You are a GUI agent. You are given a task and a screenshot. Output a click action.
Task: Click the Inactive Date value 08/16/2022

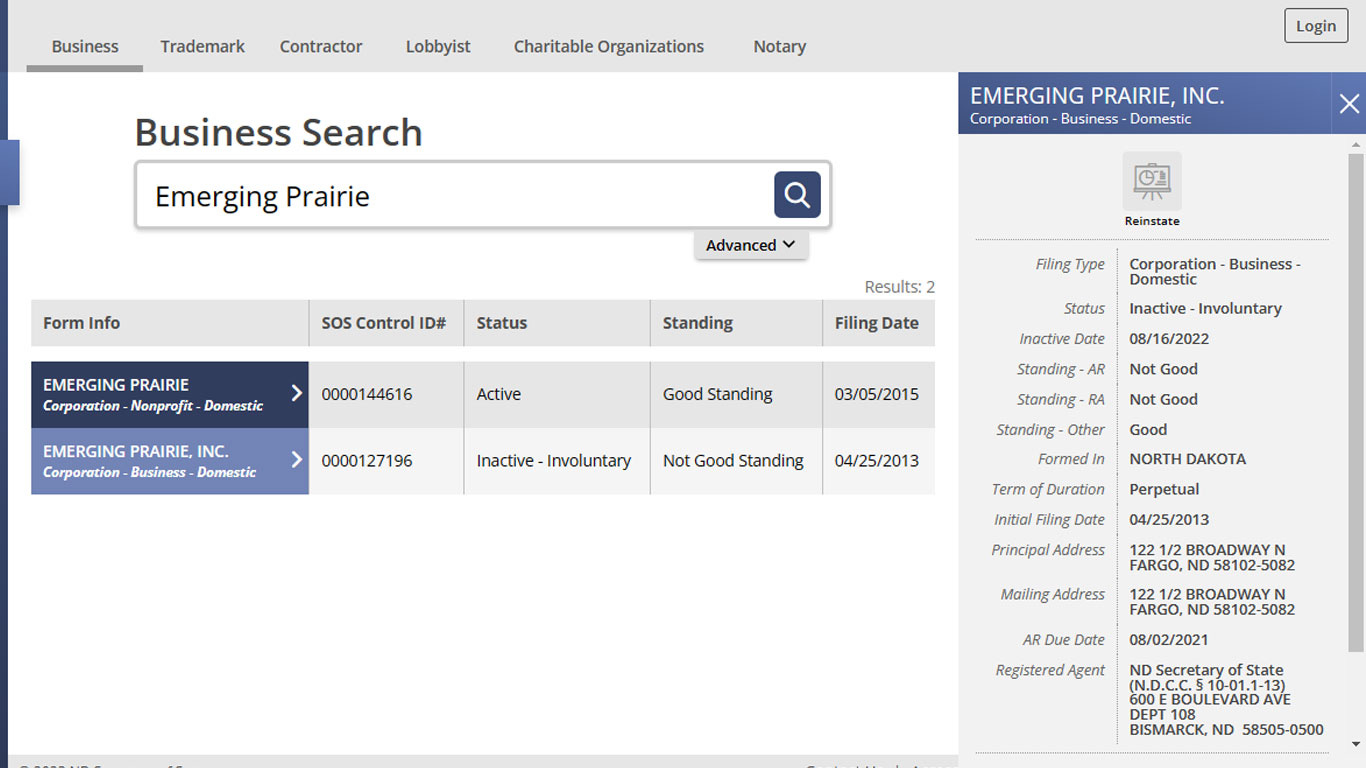1169,339
